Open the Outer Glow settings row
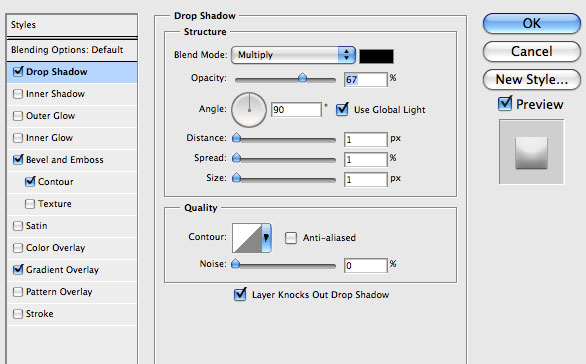Screen dimensions: 586x364 coord(72,116)
